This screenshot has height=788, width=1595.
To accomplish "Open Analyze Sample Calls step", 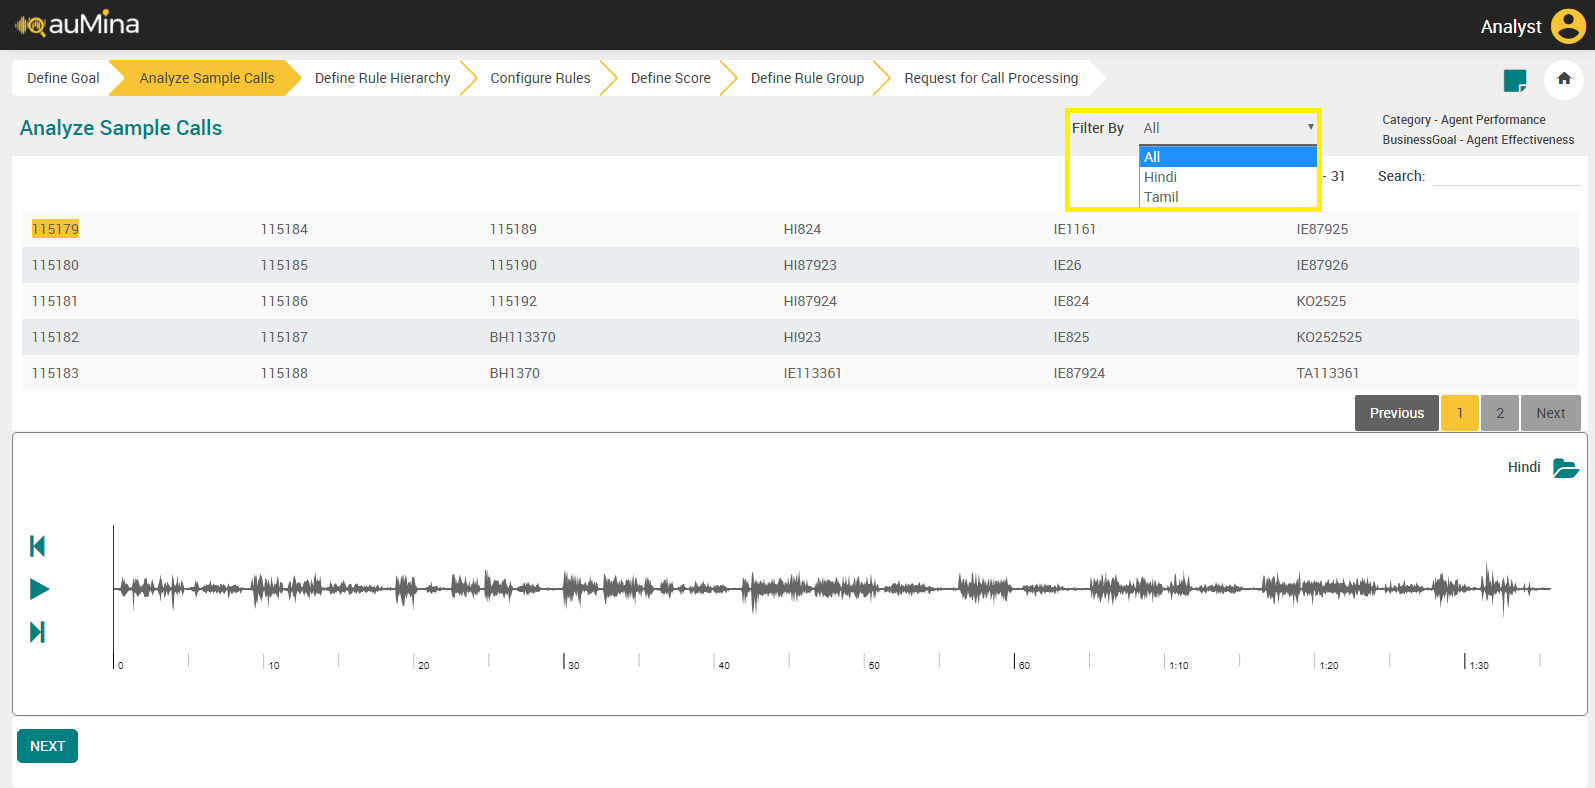I will [x=206, y=78].
